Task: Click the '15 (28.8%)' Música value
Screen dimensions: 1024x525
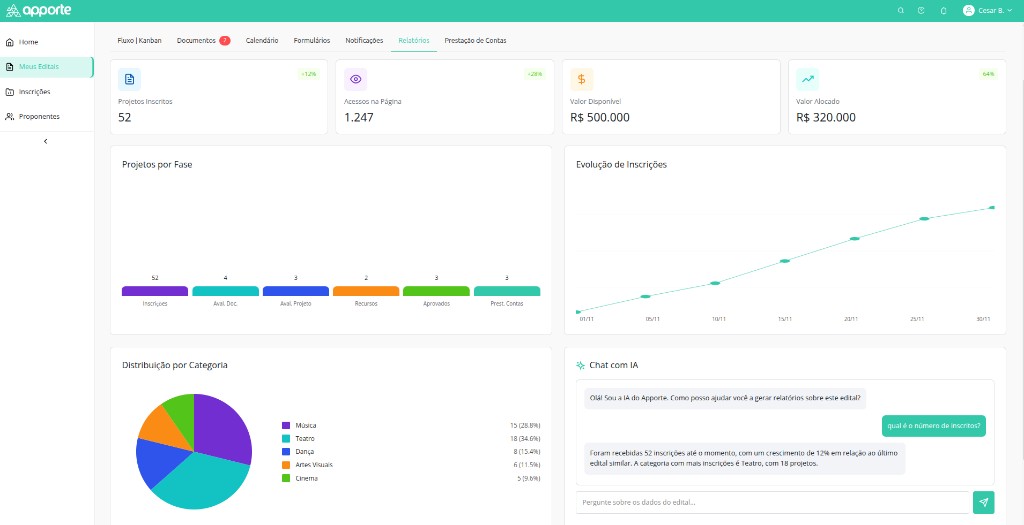Action: click(x=525, y=425)
